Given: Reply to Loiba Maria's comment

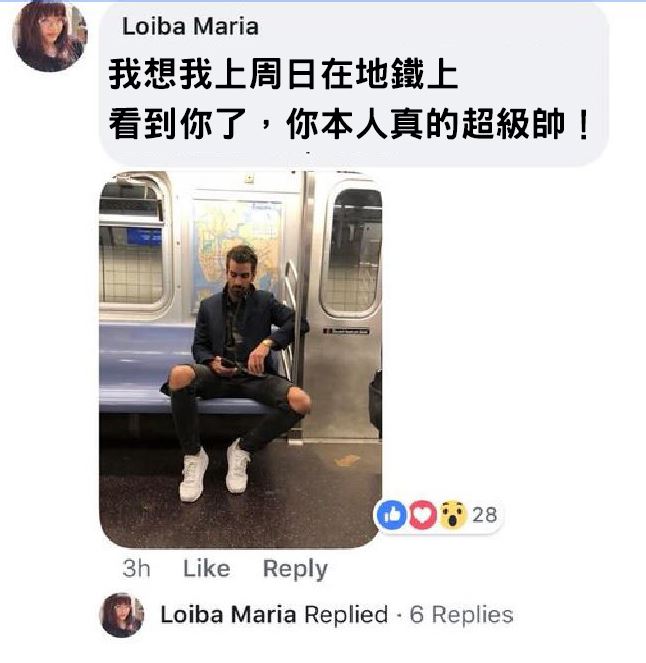Looking at the screenshot, I should [295, 569].
